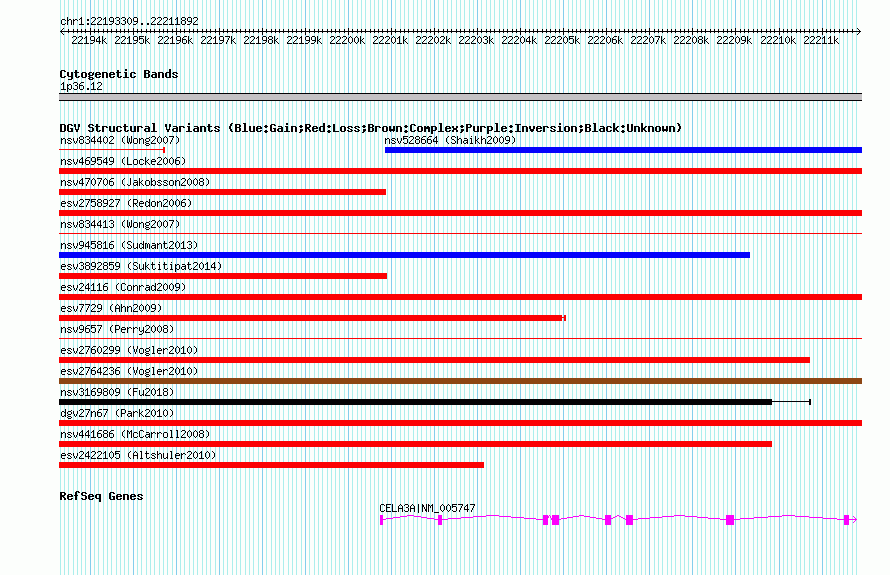Select the dgv27n67 (Park2010) label
890x575 pixels.
click(x=117, y=413)
